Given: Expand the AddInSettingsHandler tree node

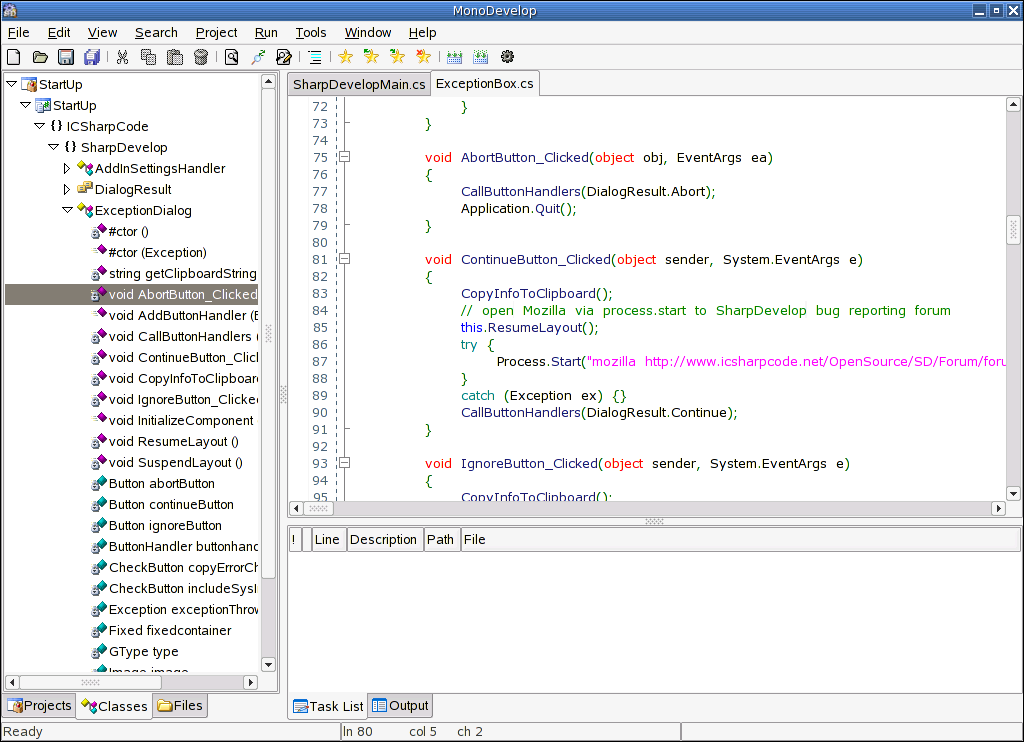Looking at the screenshot, I should pyautogui.click(x=66, y=168).
